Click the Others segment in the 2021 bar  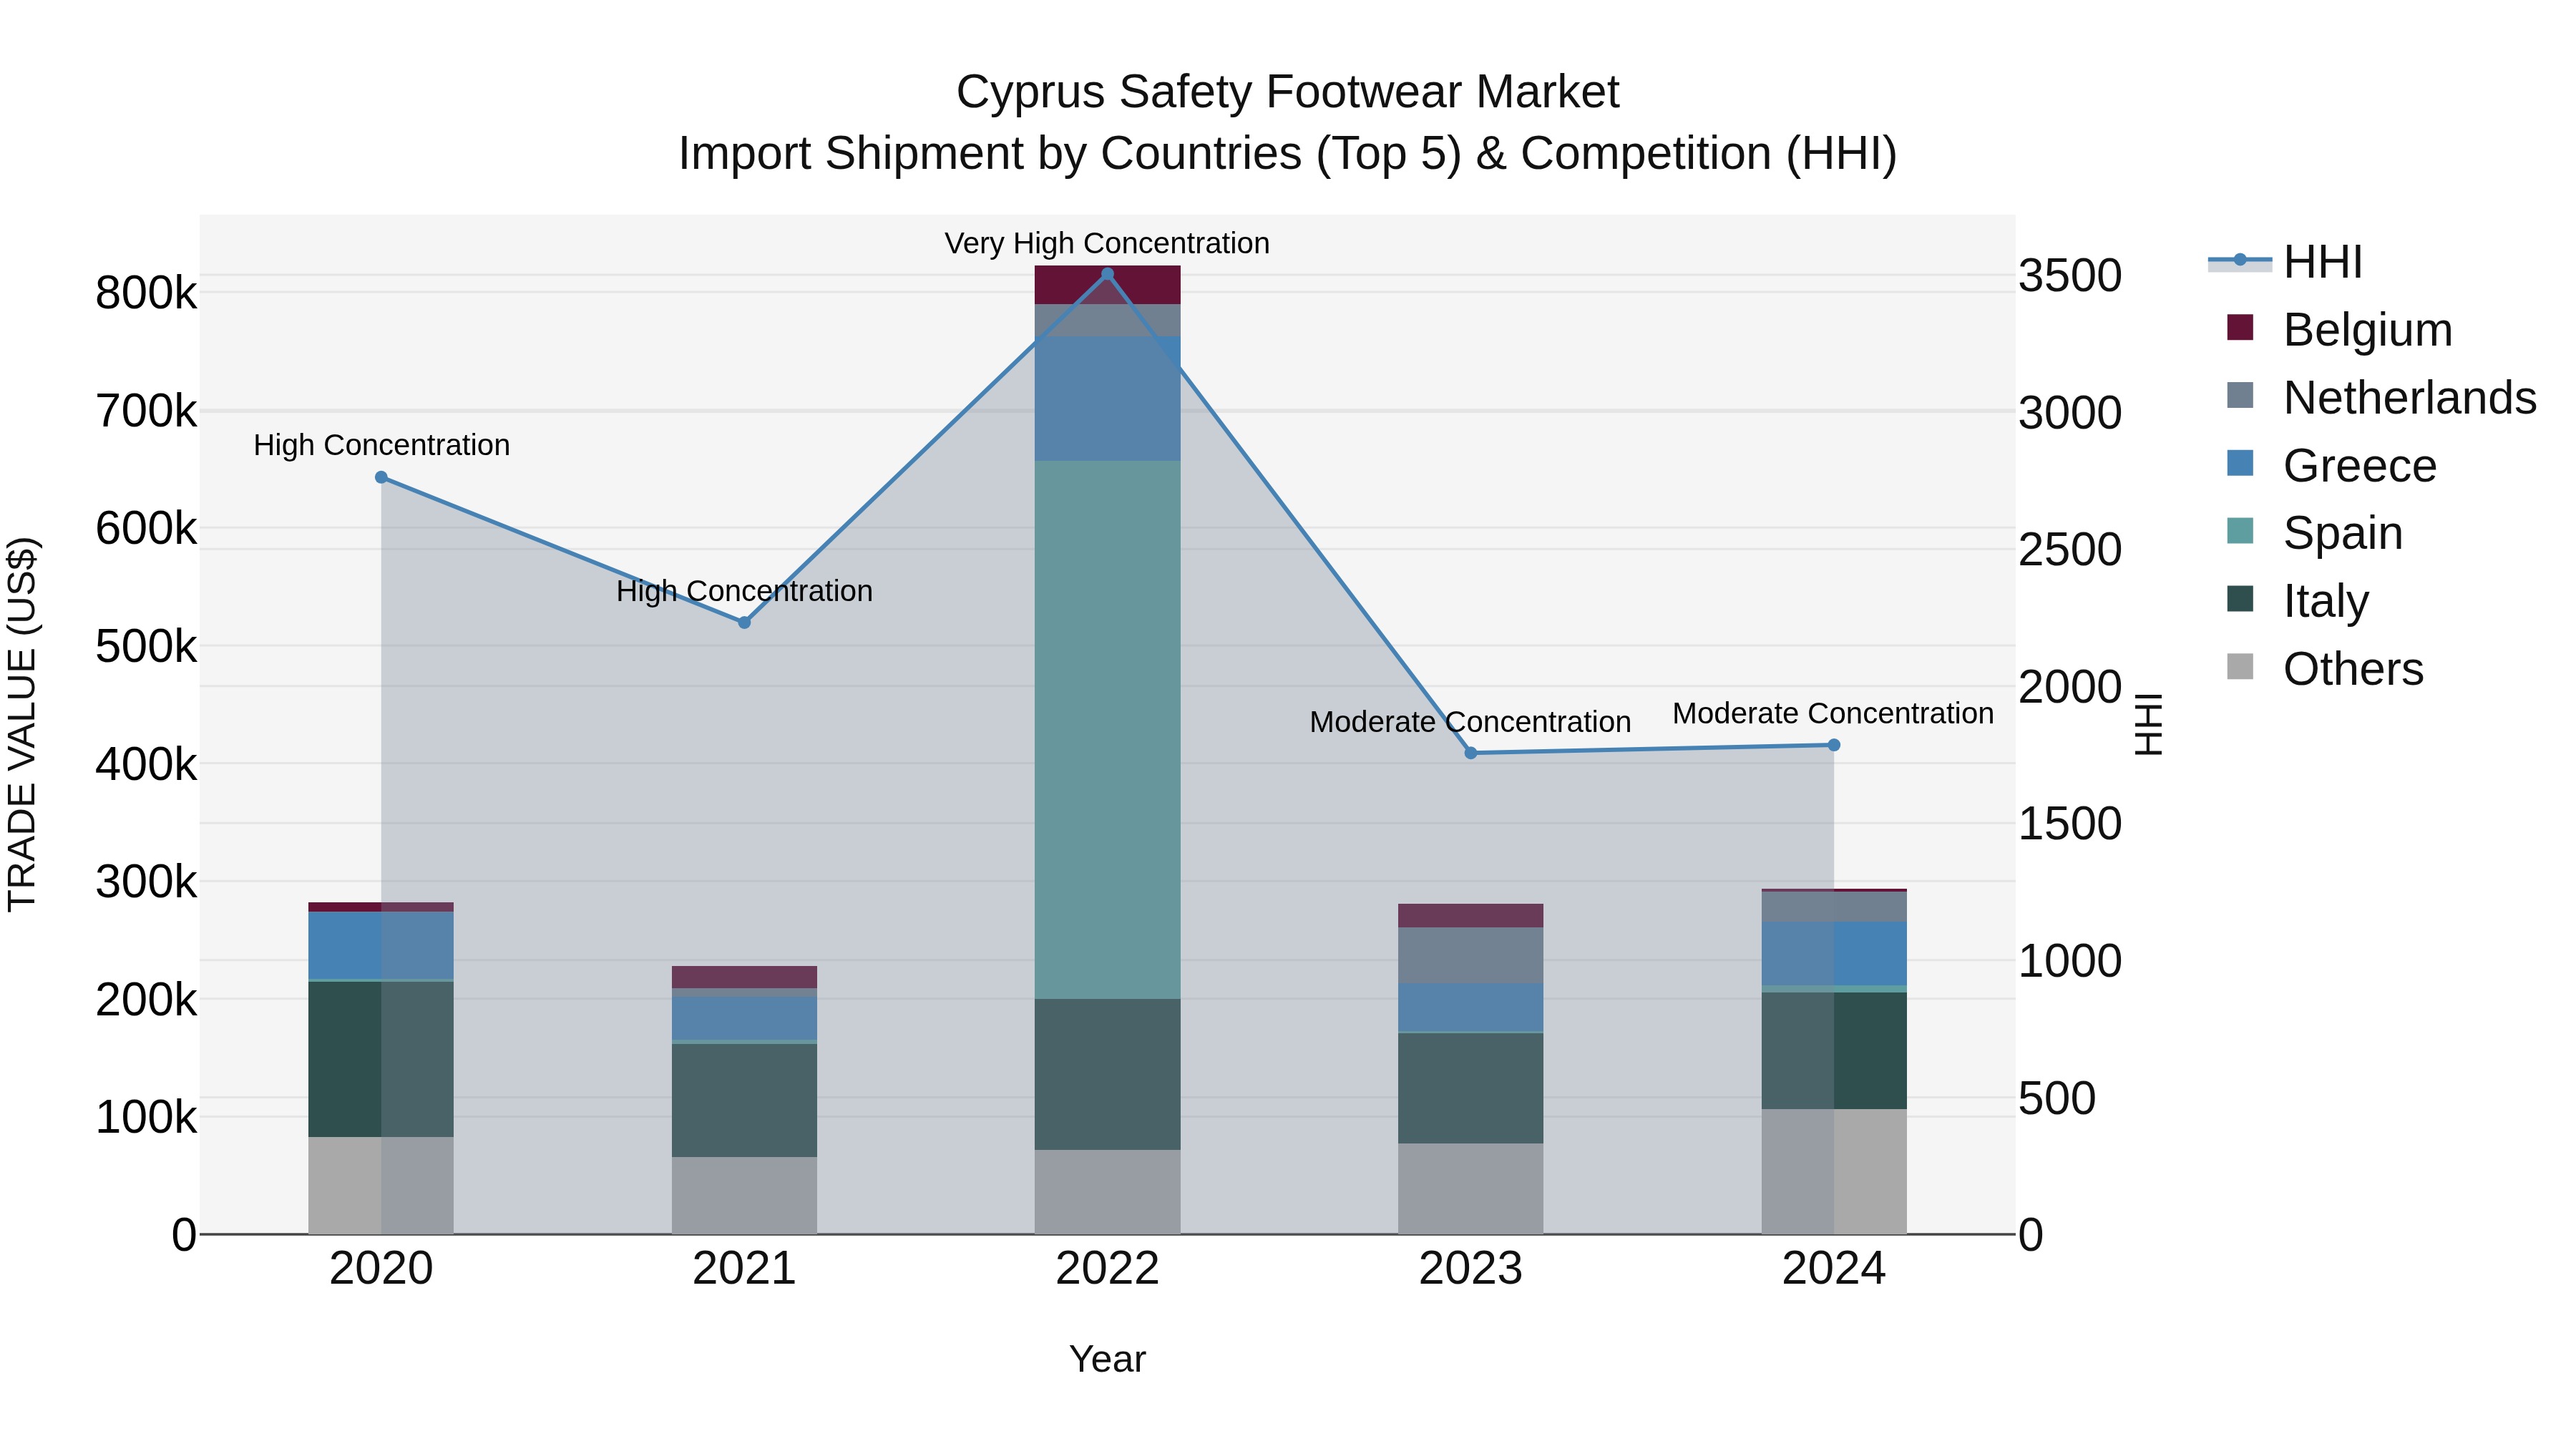click(x=744, y=1196)
